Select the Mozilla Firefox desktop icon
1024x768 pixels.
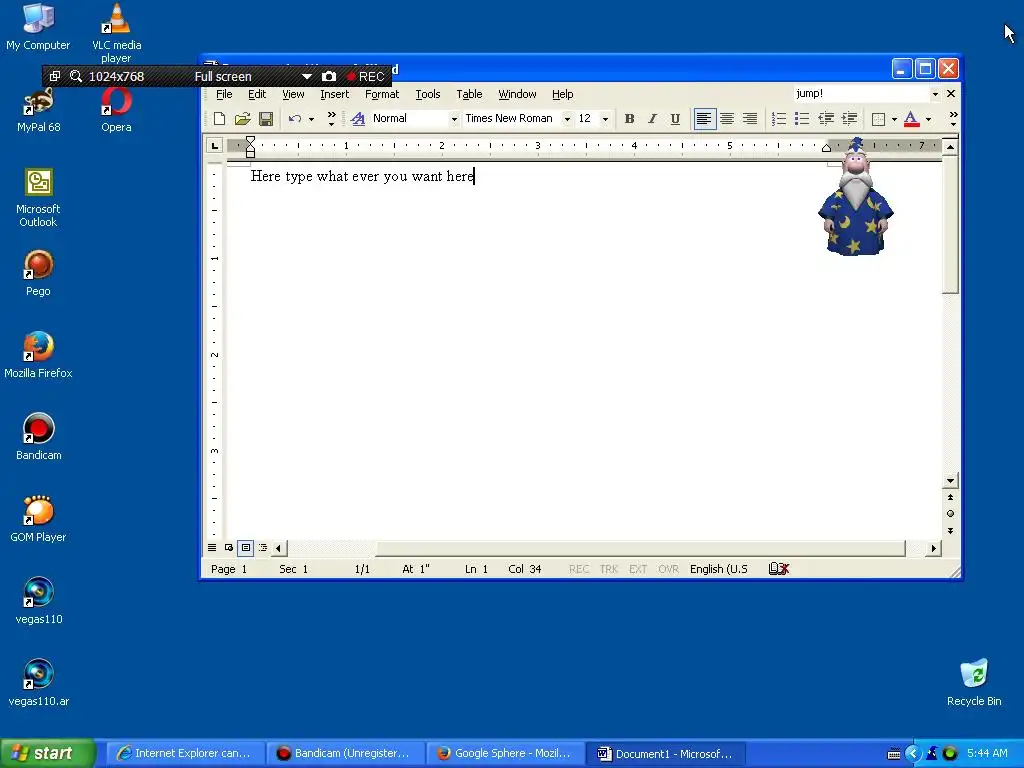(x=38, y=355)
